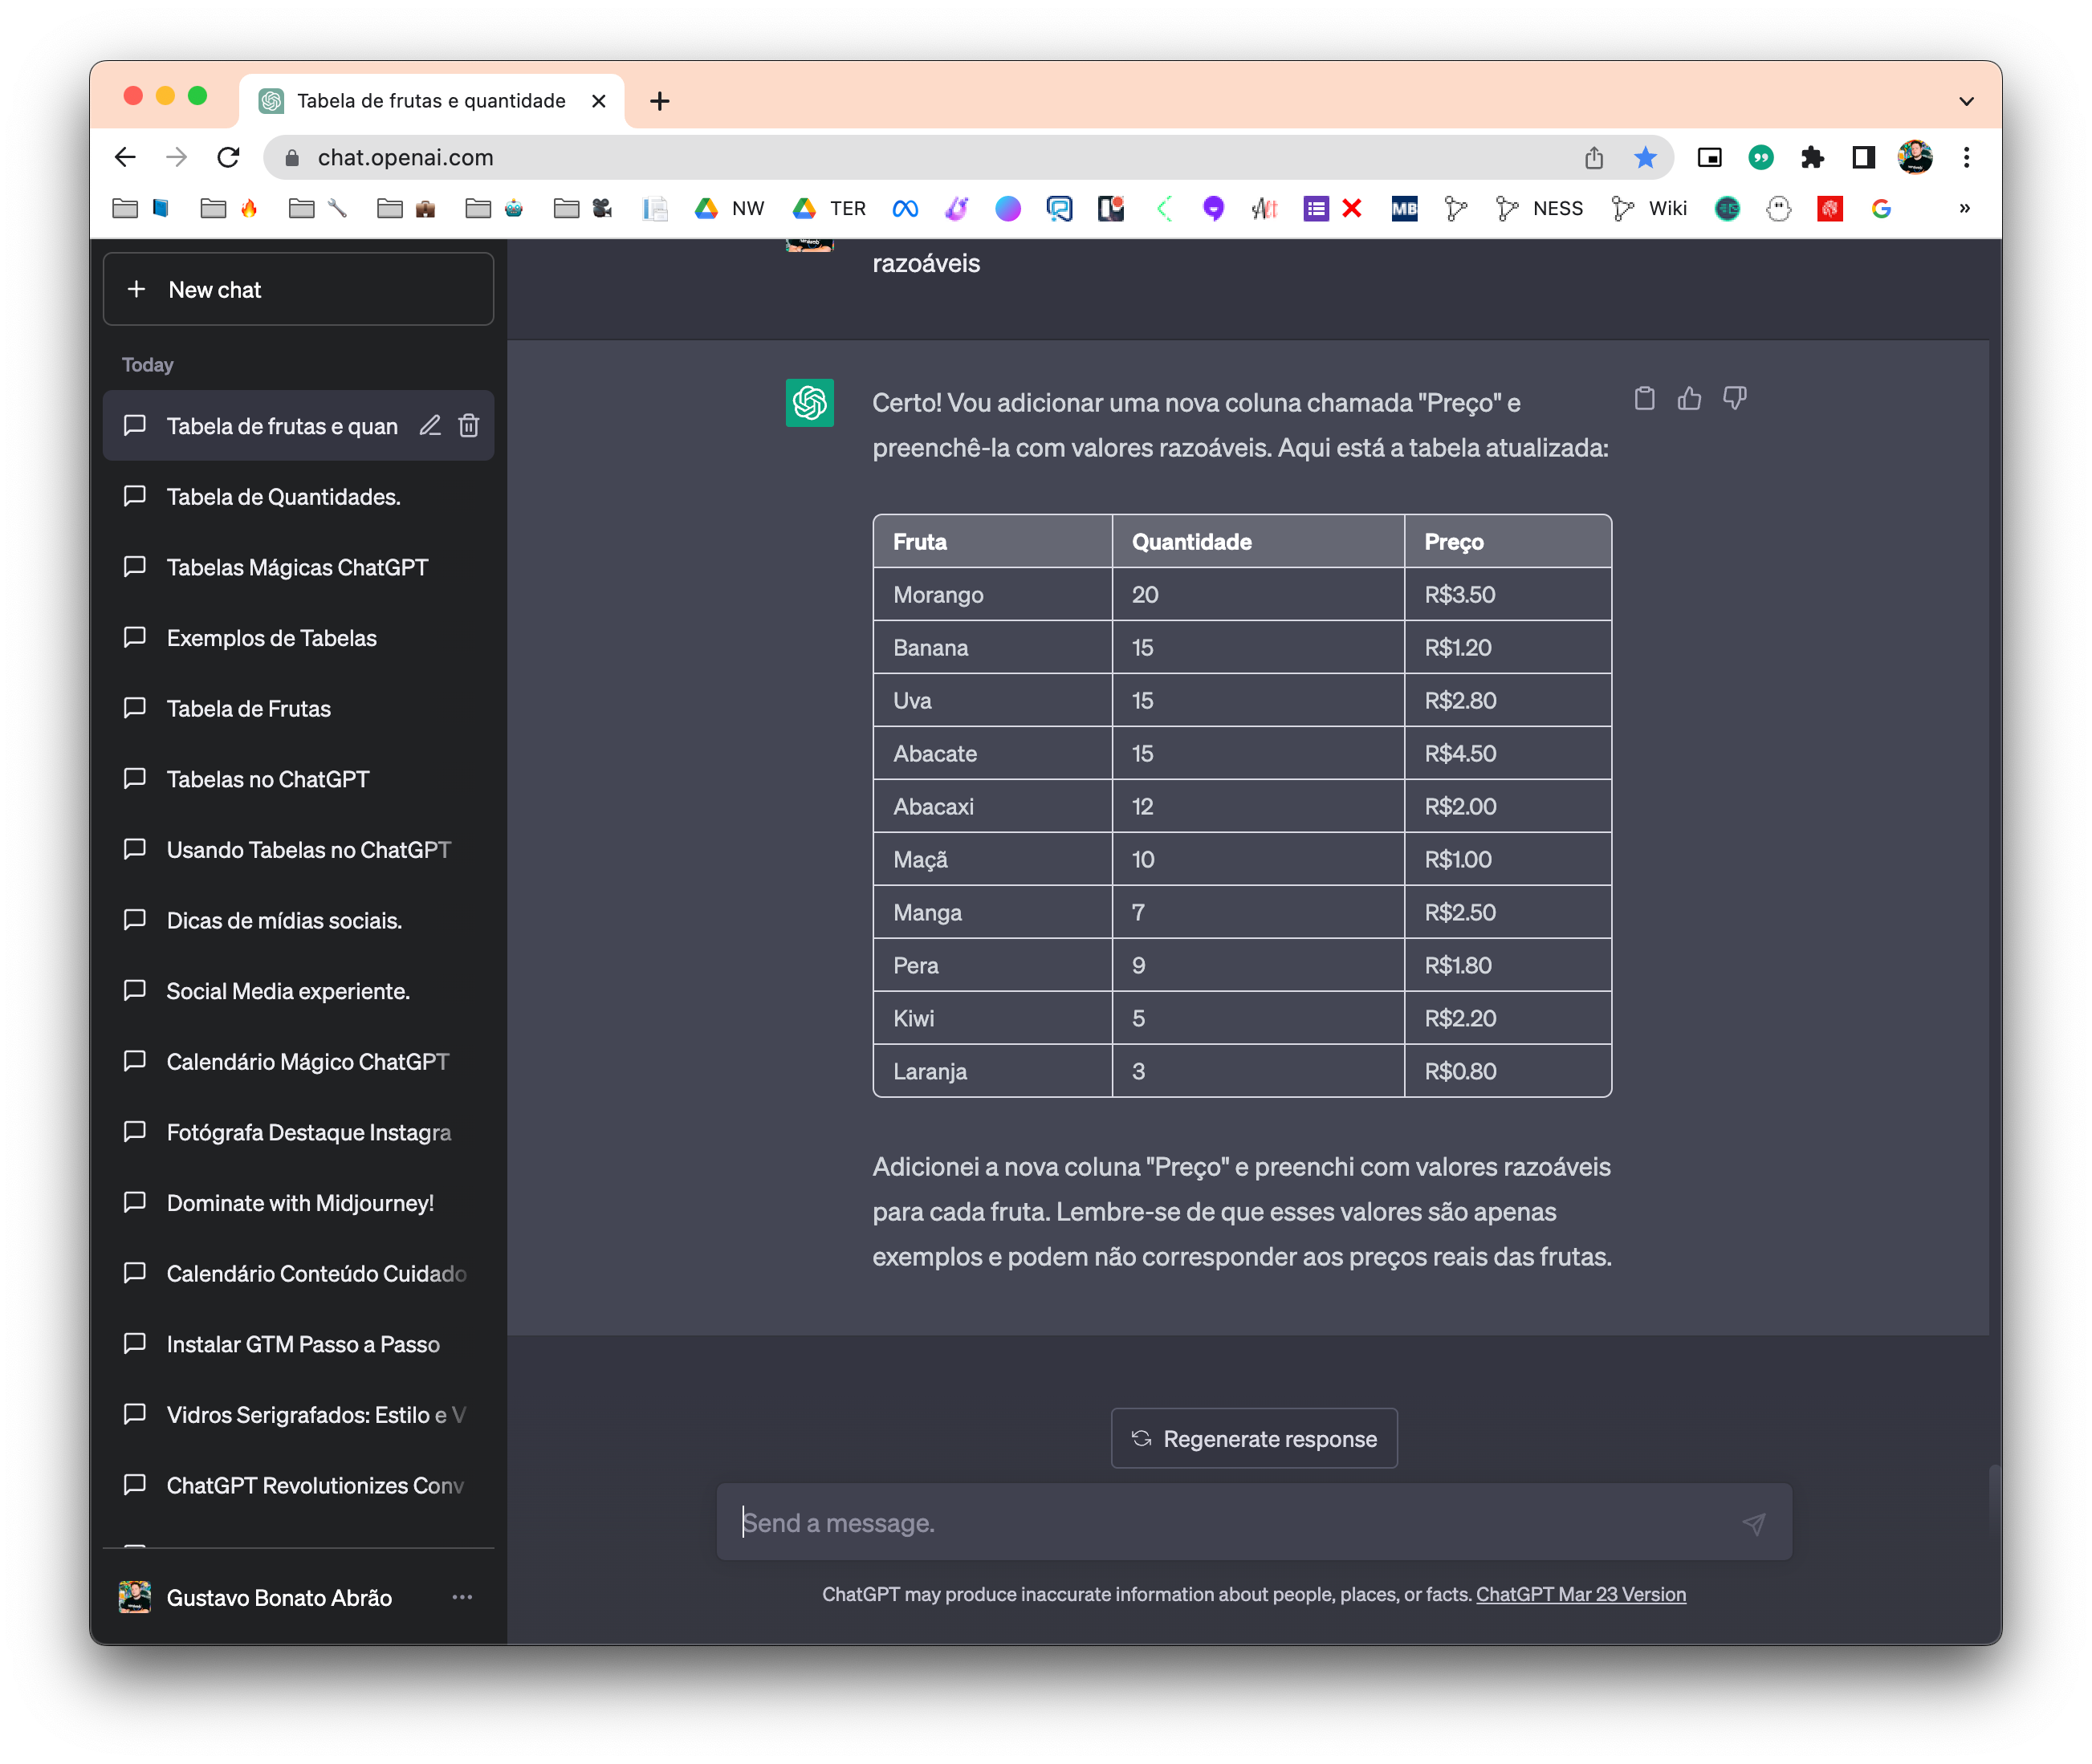Click the Quantidade column header
The height and width of the screenshot is (1764, 2092).
1258,541
